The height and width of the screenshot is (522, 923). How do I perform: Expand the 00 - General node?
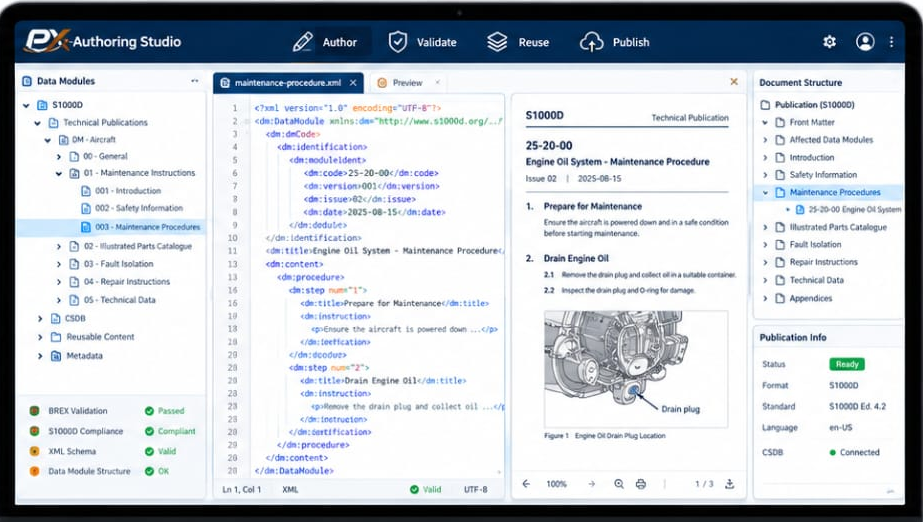pos(58,157)
